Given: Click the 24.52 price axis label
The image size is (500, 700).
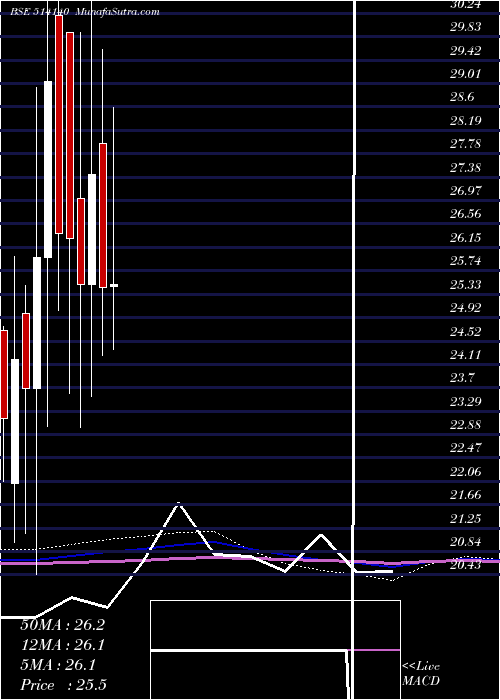Looking at the screenshot, I should [465, 331].
